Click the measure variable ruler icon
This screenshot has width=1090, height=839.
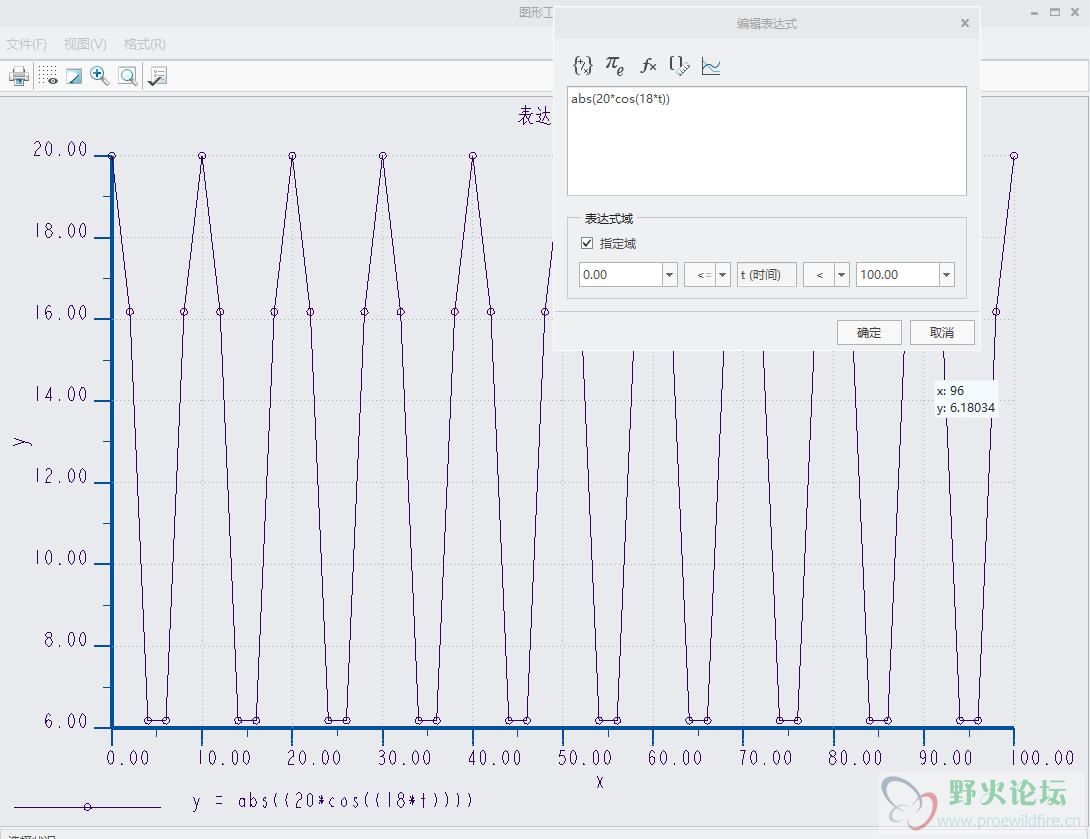pos(679,66)
